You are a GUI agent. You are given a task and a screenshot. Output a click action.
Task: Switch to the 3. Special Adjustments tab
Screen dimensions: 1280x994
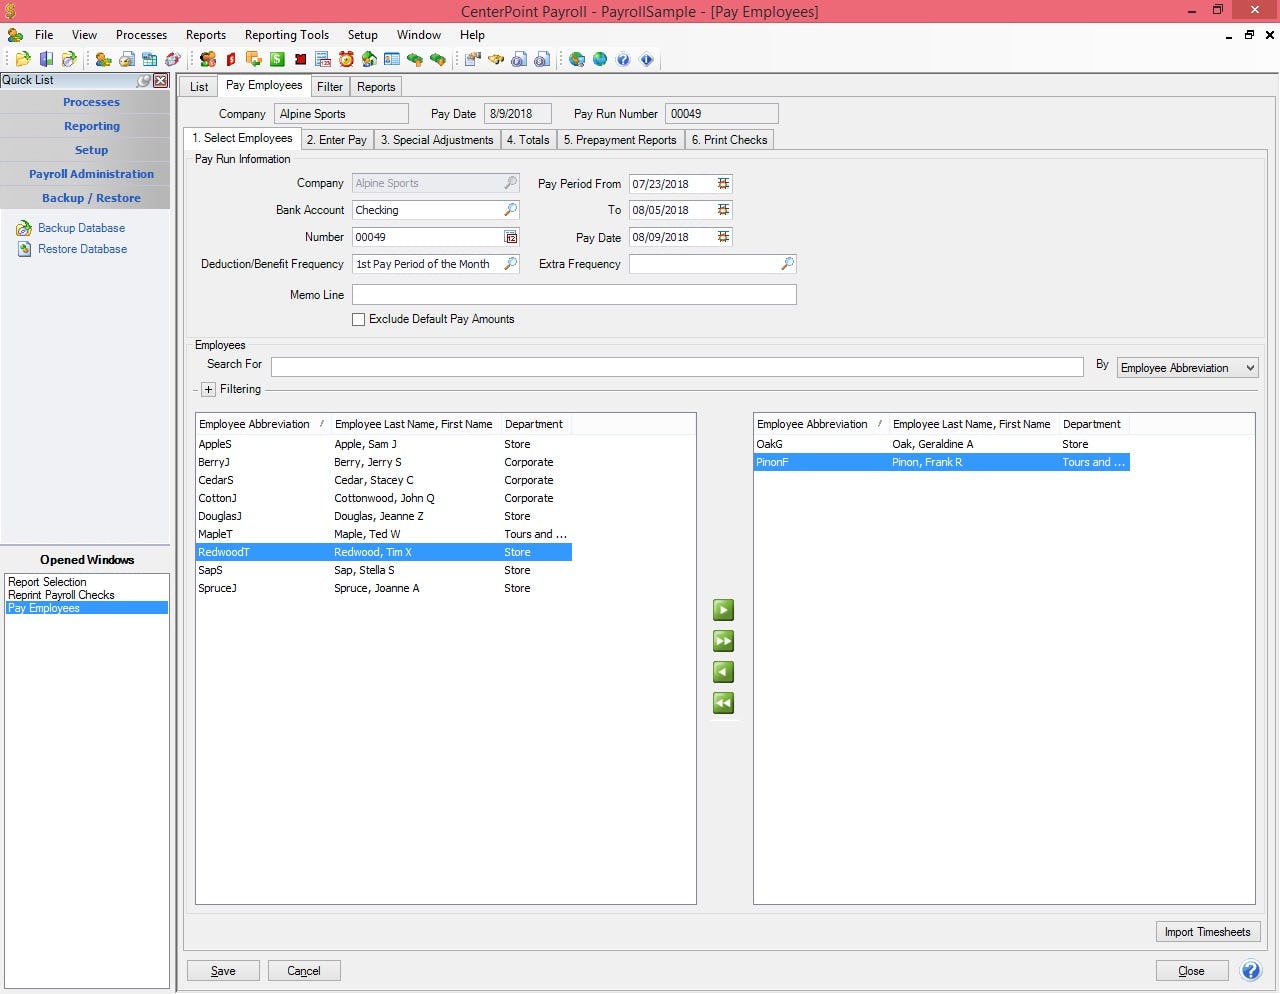click(436, 139)
